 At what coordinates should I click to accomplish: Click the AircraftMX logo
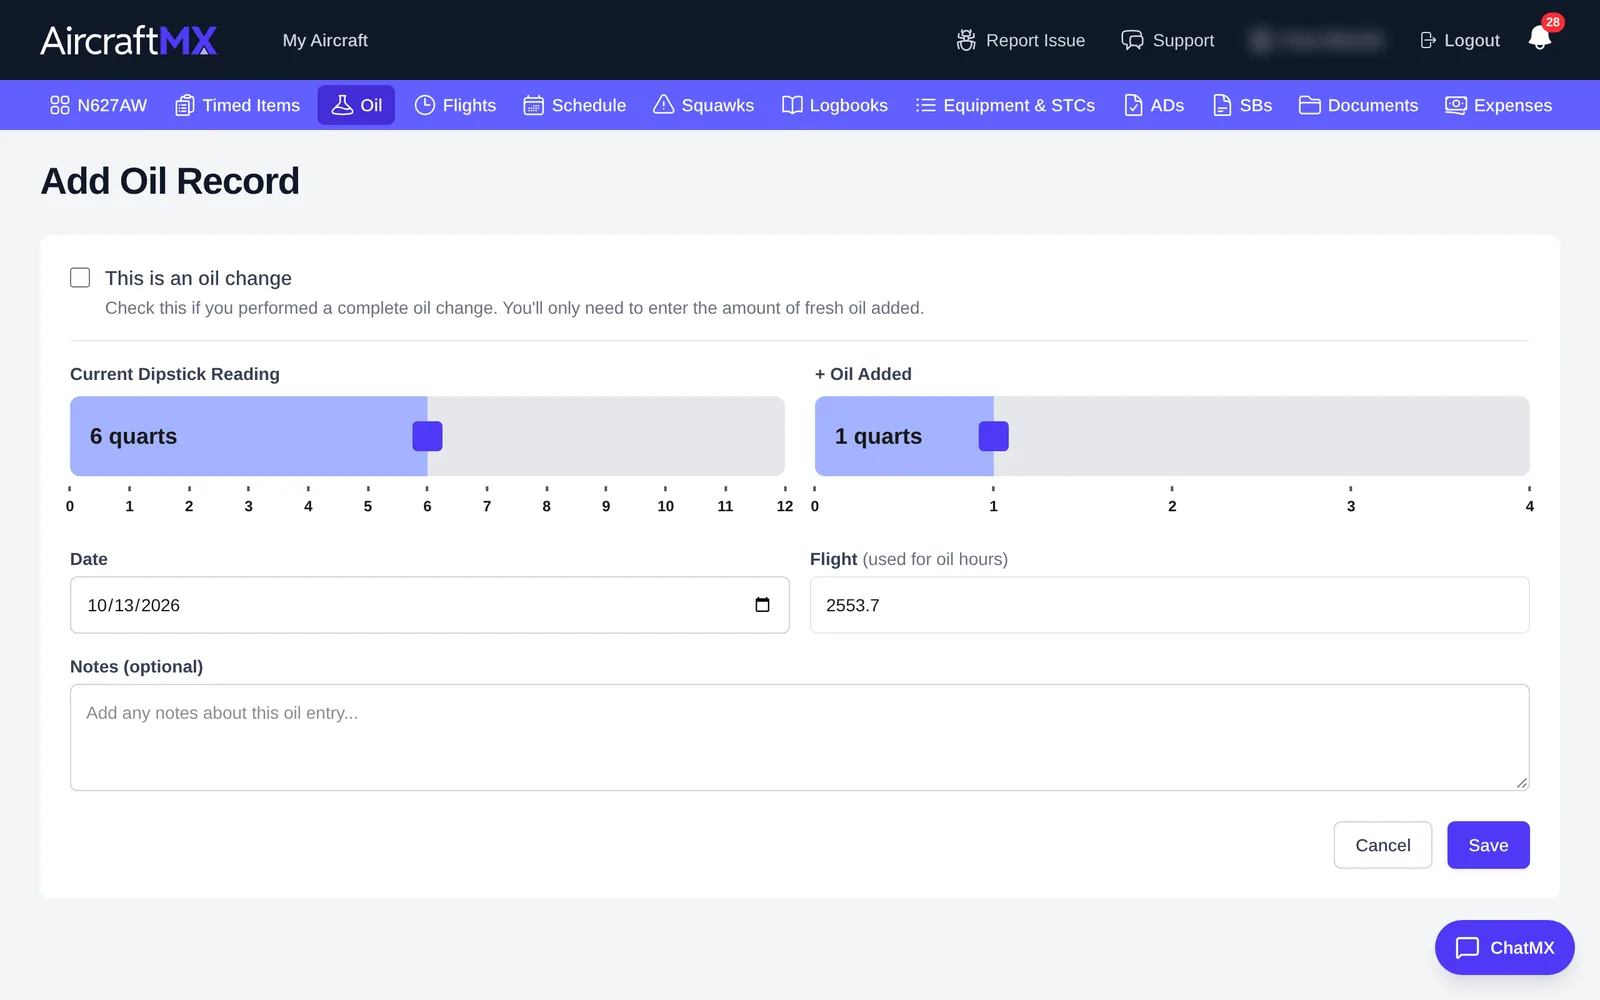(129, 40)
